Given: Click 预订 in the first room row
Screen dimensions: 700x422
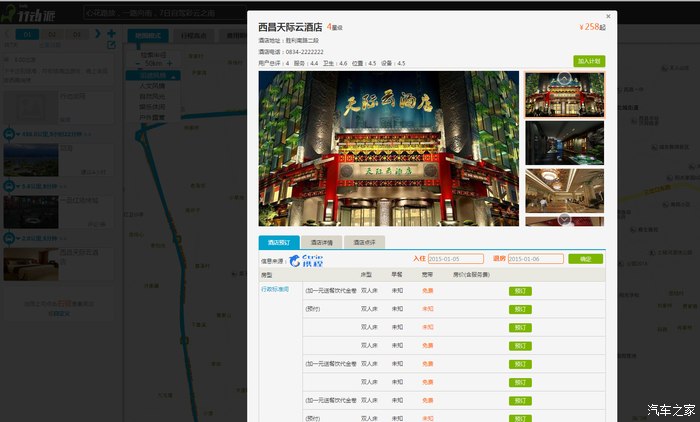Looking at the screenshot, I should (x=520, y=291).
